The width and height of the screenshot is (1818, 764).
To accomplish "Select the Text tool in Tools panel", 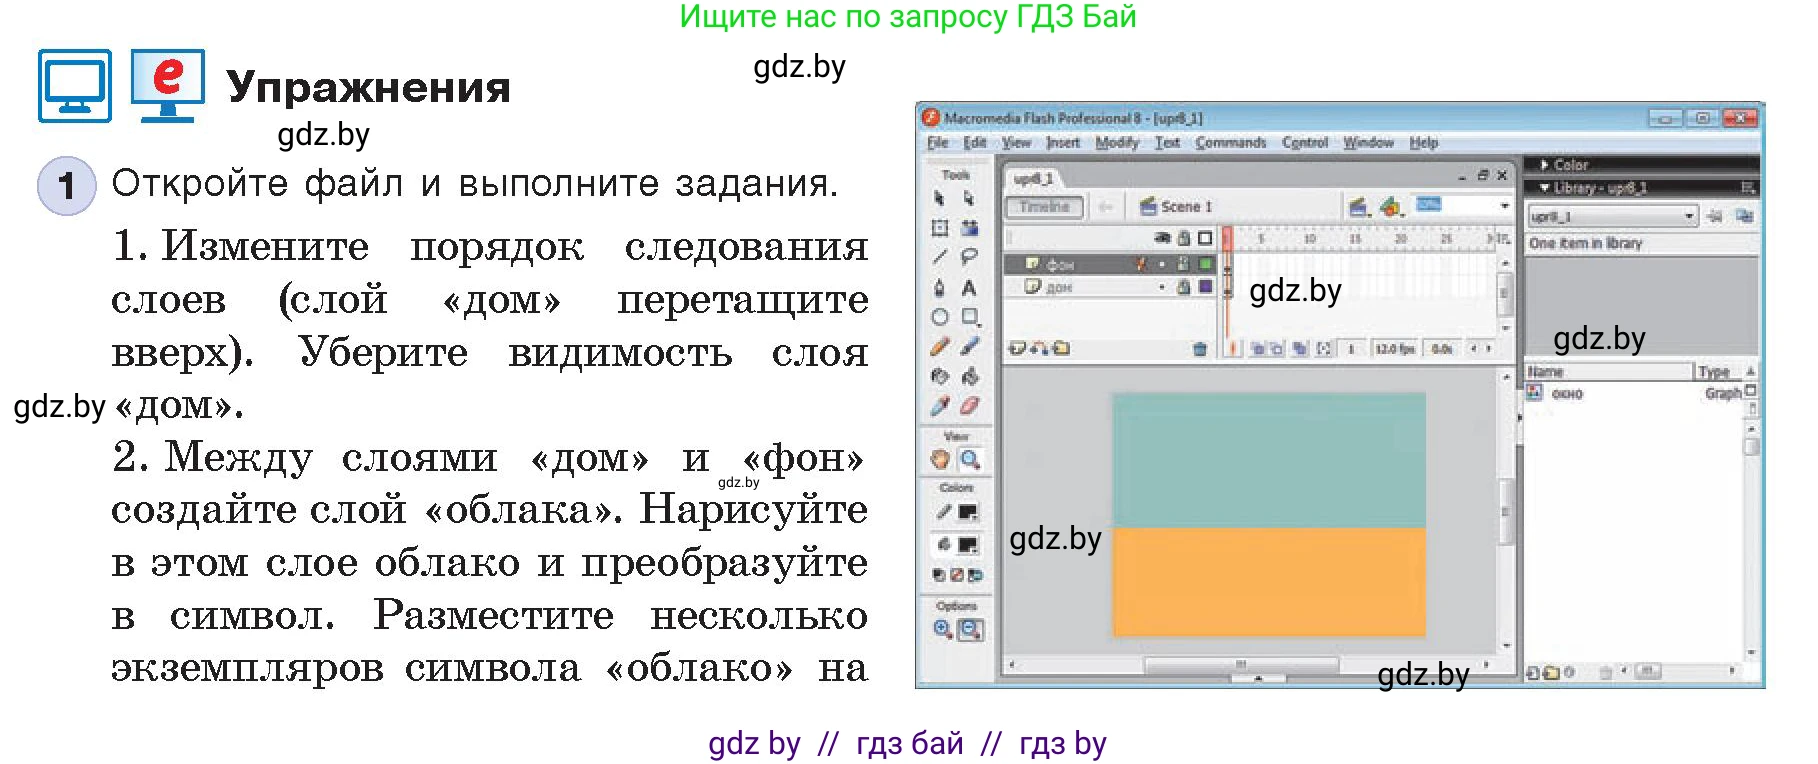I will click(969, 288).
